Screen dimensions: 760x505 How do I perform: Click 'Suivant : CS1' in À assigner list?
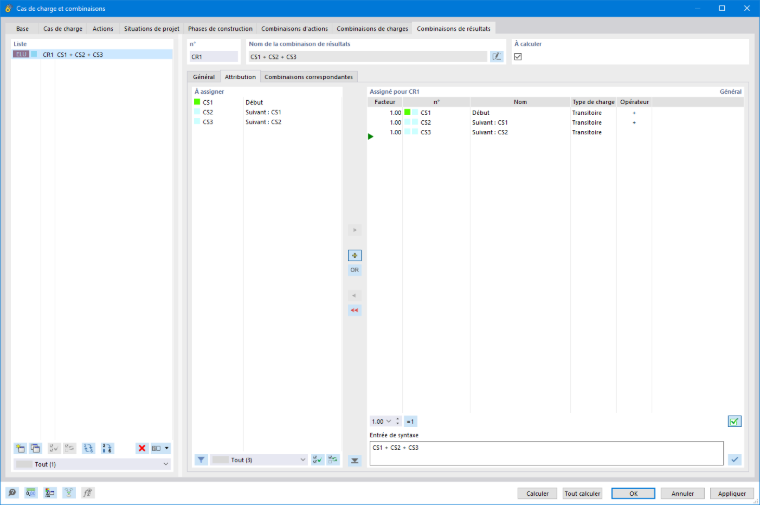click(263, 112)
